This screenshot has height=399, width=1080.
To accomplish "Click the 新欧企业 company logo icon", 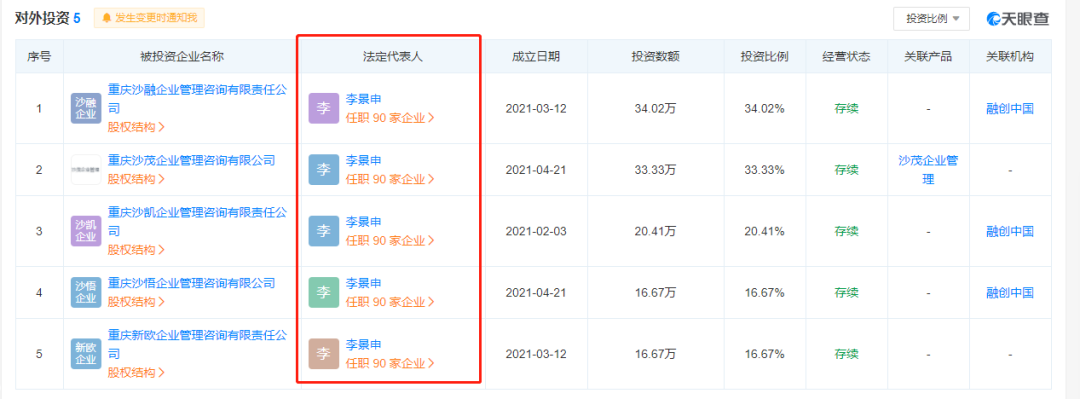I will click(x=86, y=354).
